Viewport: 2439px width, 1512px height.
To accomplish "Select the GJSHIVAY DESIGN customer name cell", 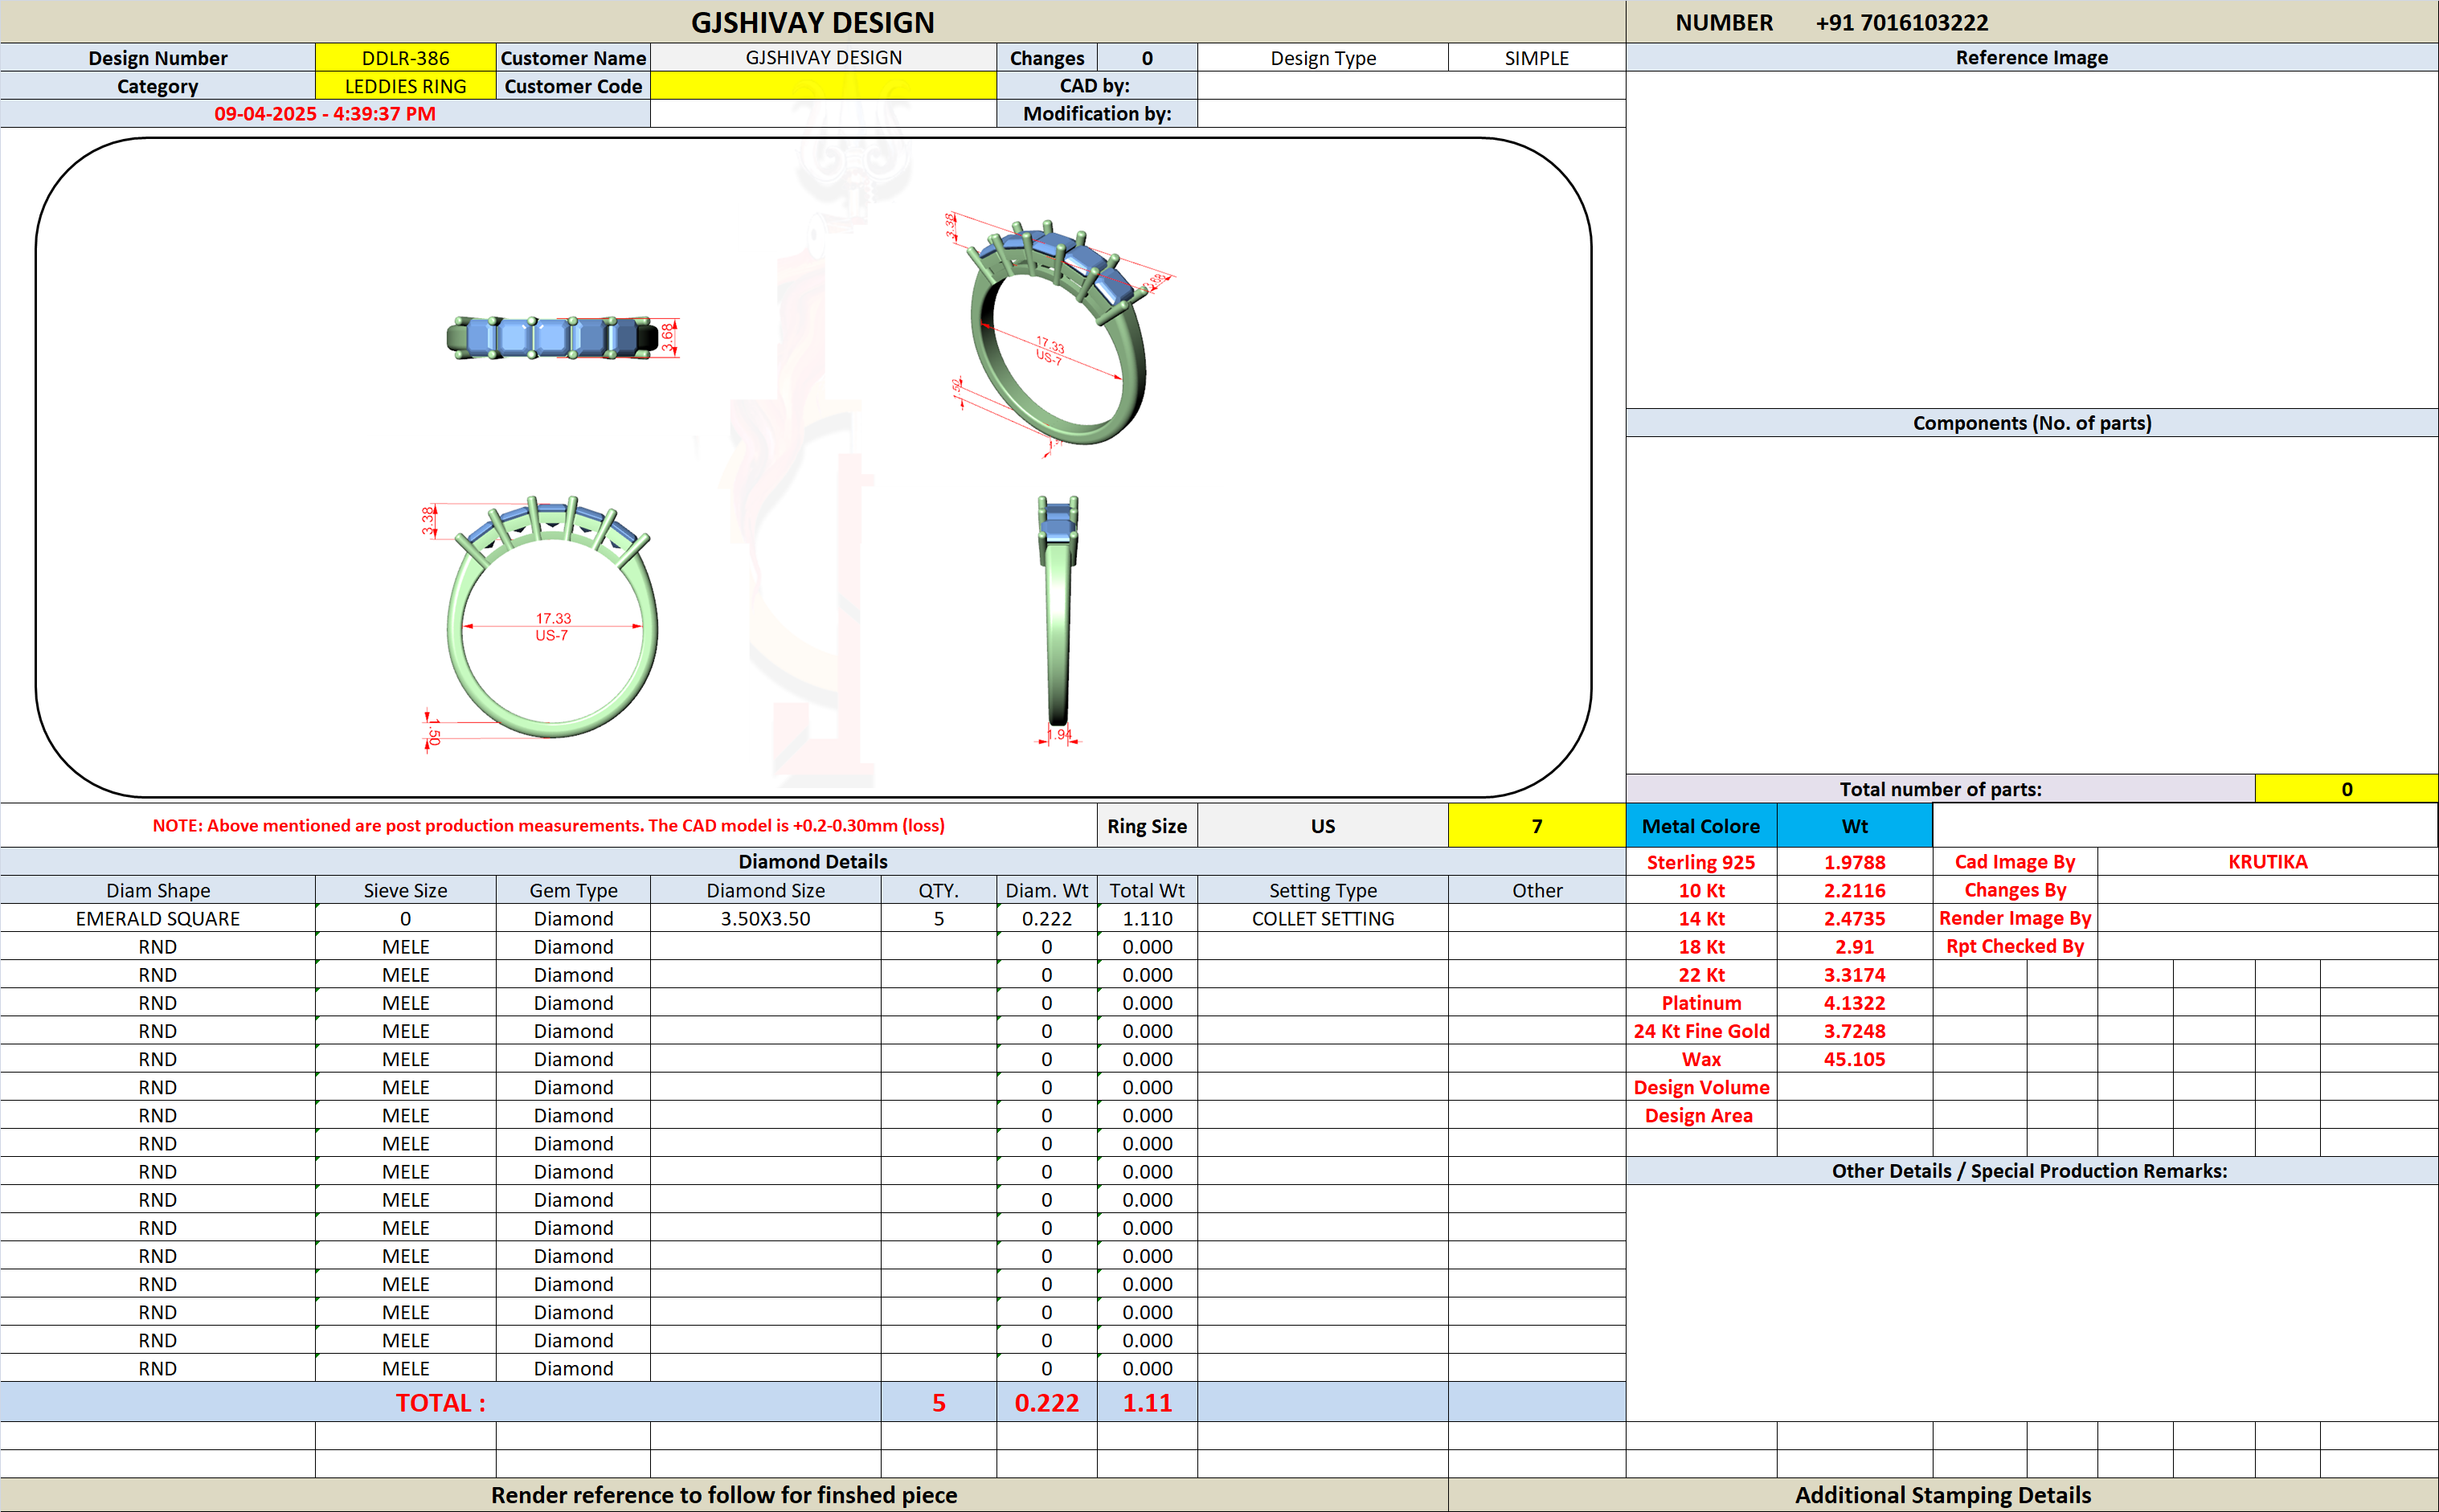I will tap(823, 58).
